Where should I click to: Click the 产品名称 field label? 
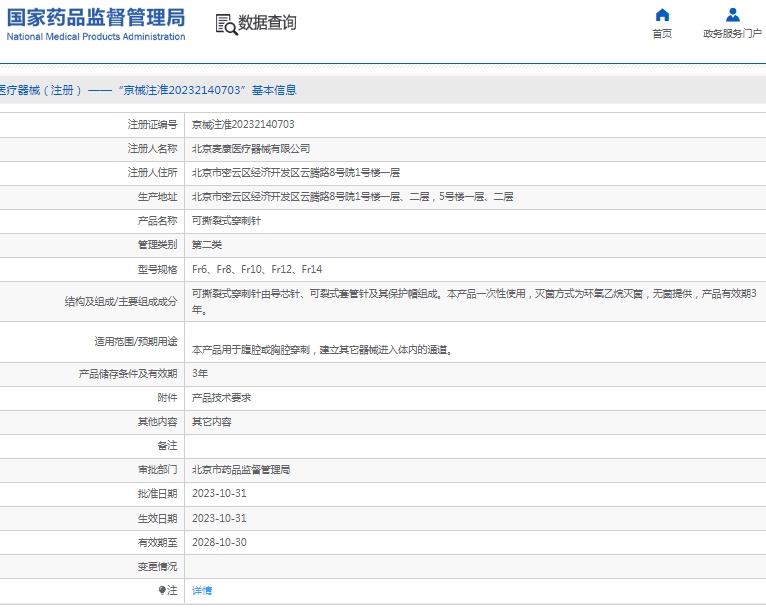[x=157, y=220]
